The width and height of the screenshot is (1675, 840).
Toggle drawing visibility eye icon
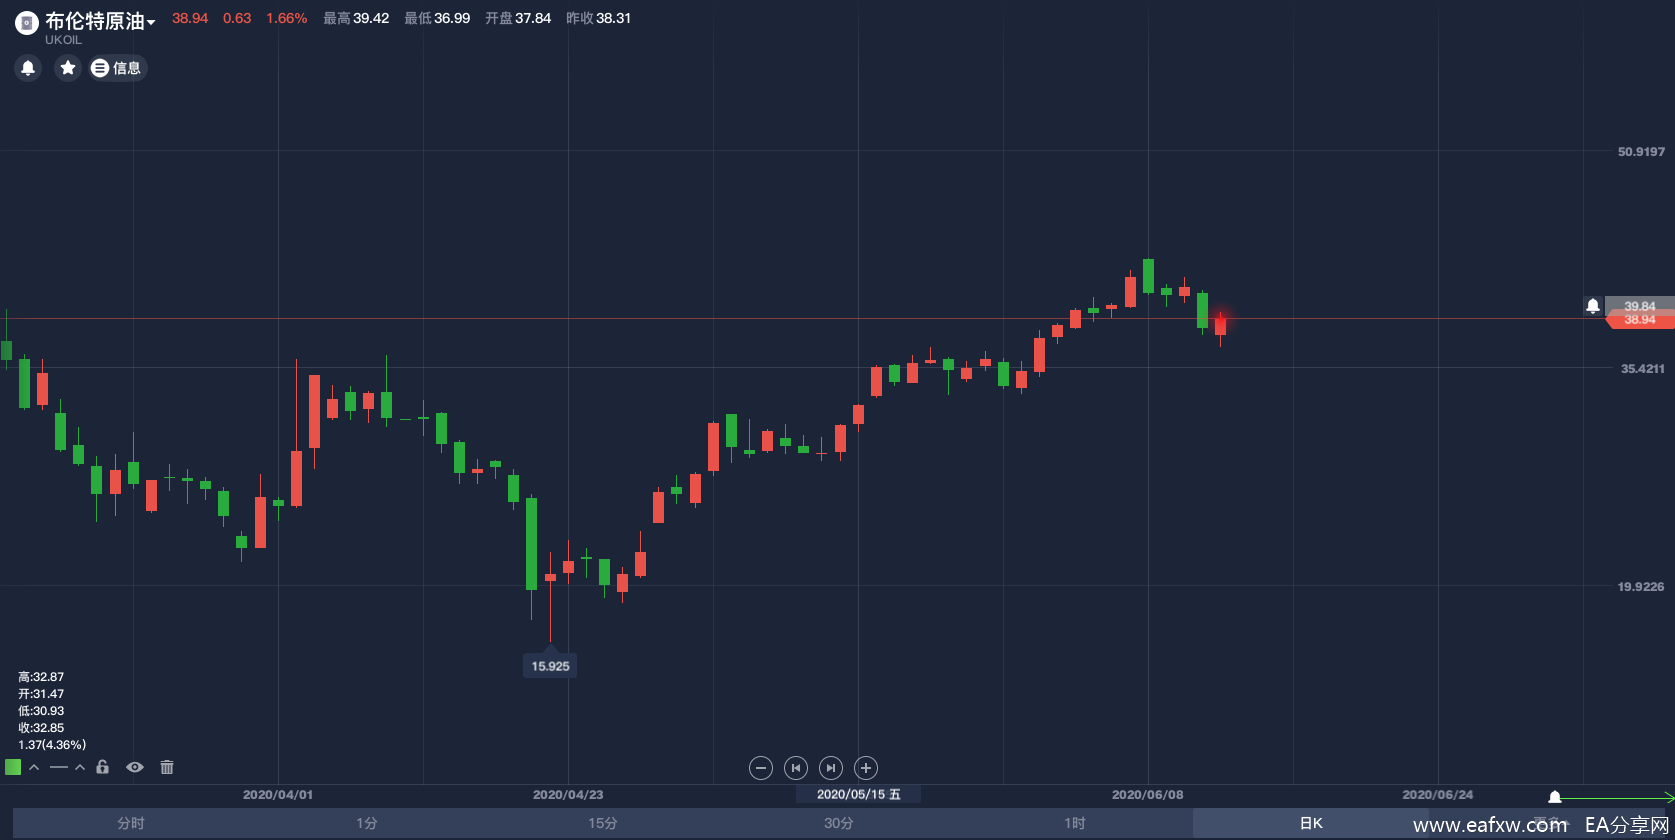(135, 767)
